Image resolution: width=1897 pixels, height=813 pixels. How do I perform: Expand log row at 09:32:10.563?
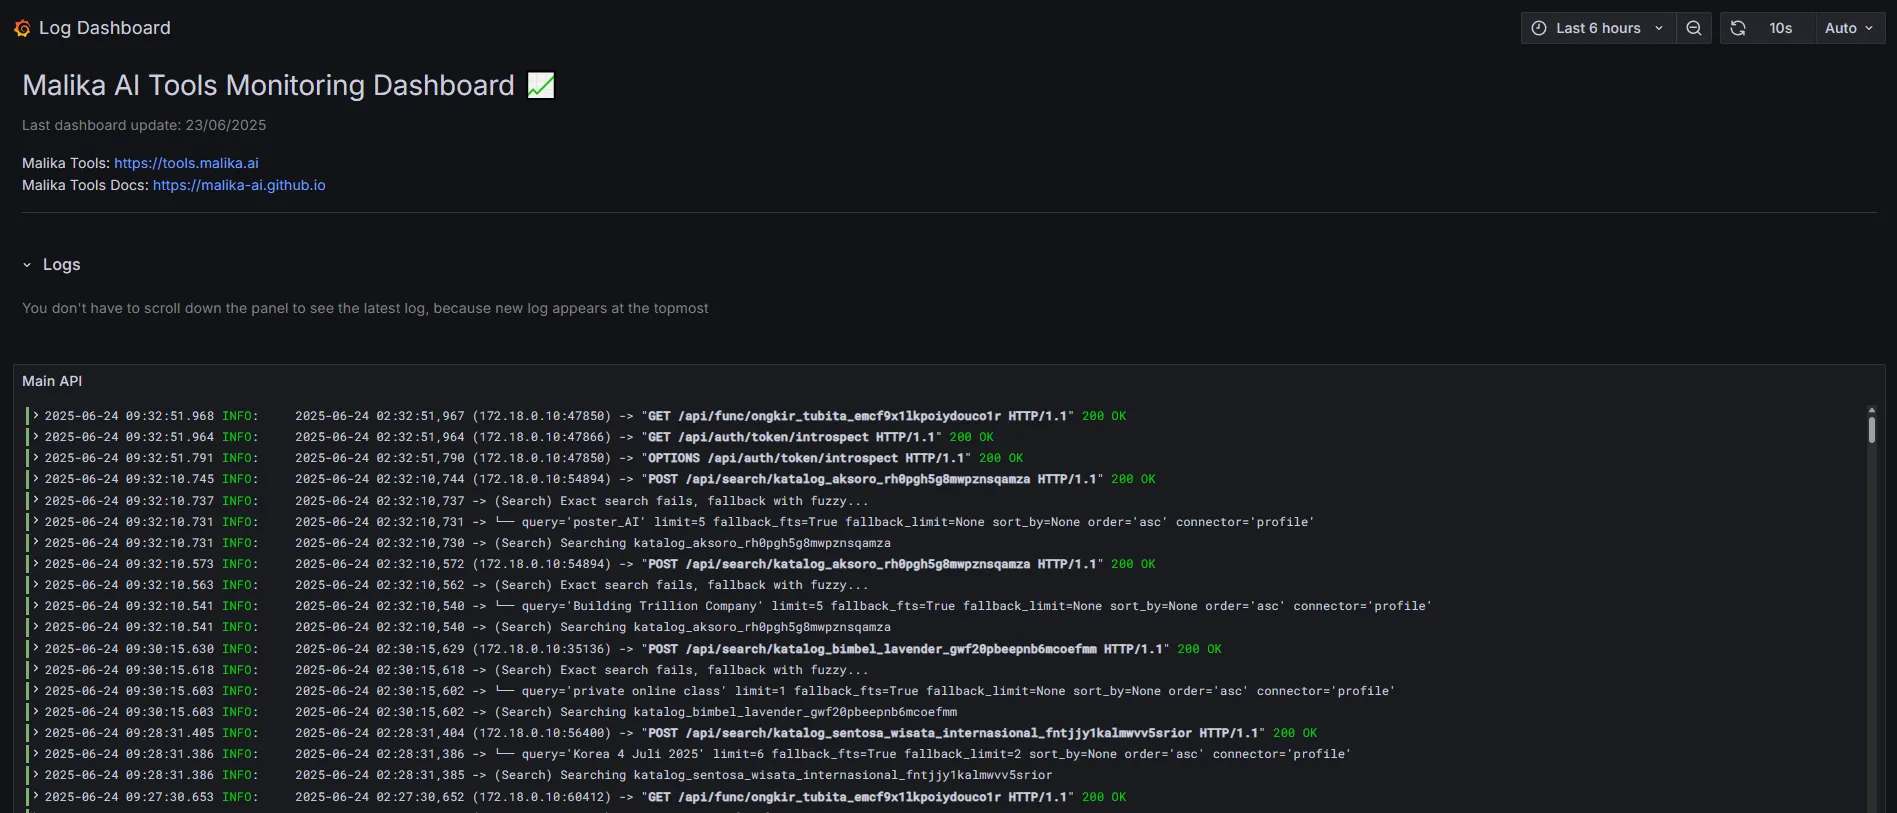coord(36,584)
